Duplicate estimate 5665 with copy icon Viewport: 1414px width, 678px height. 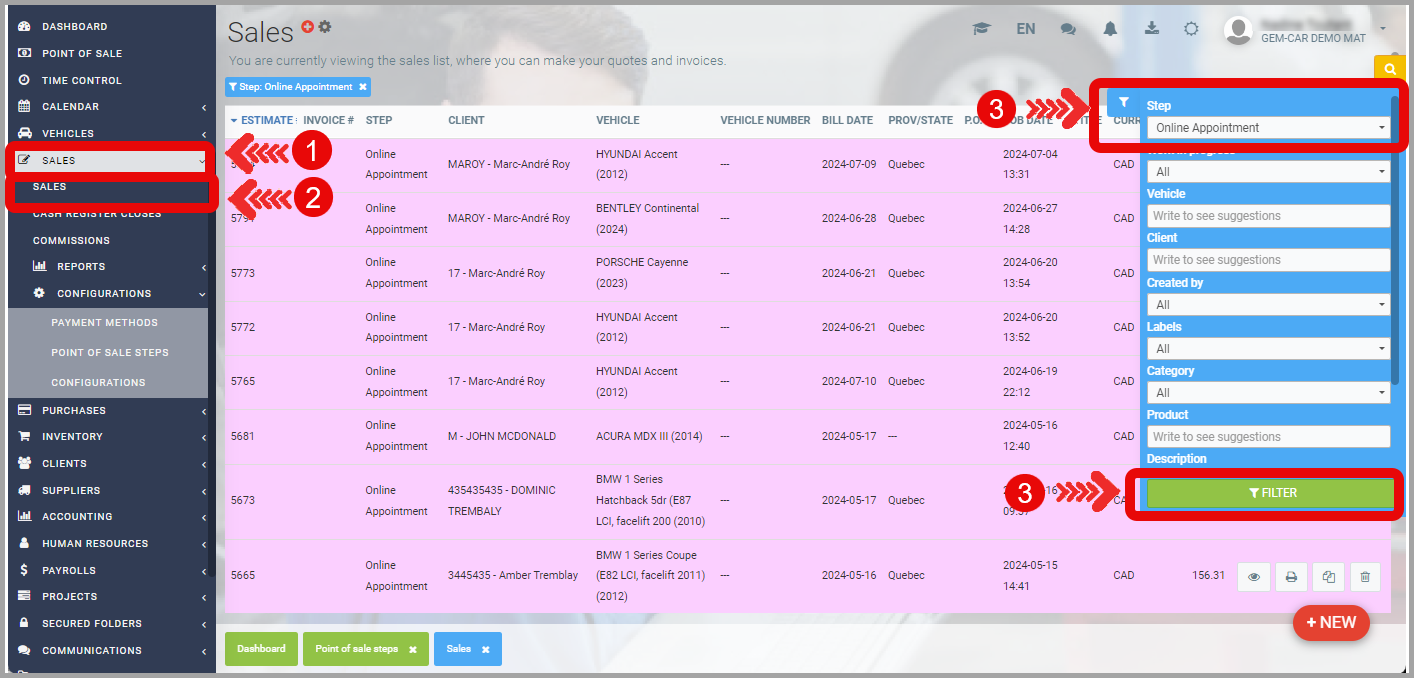(x=1329, y=577)
